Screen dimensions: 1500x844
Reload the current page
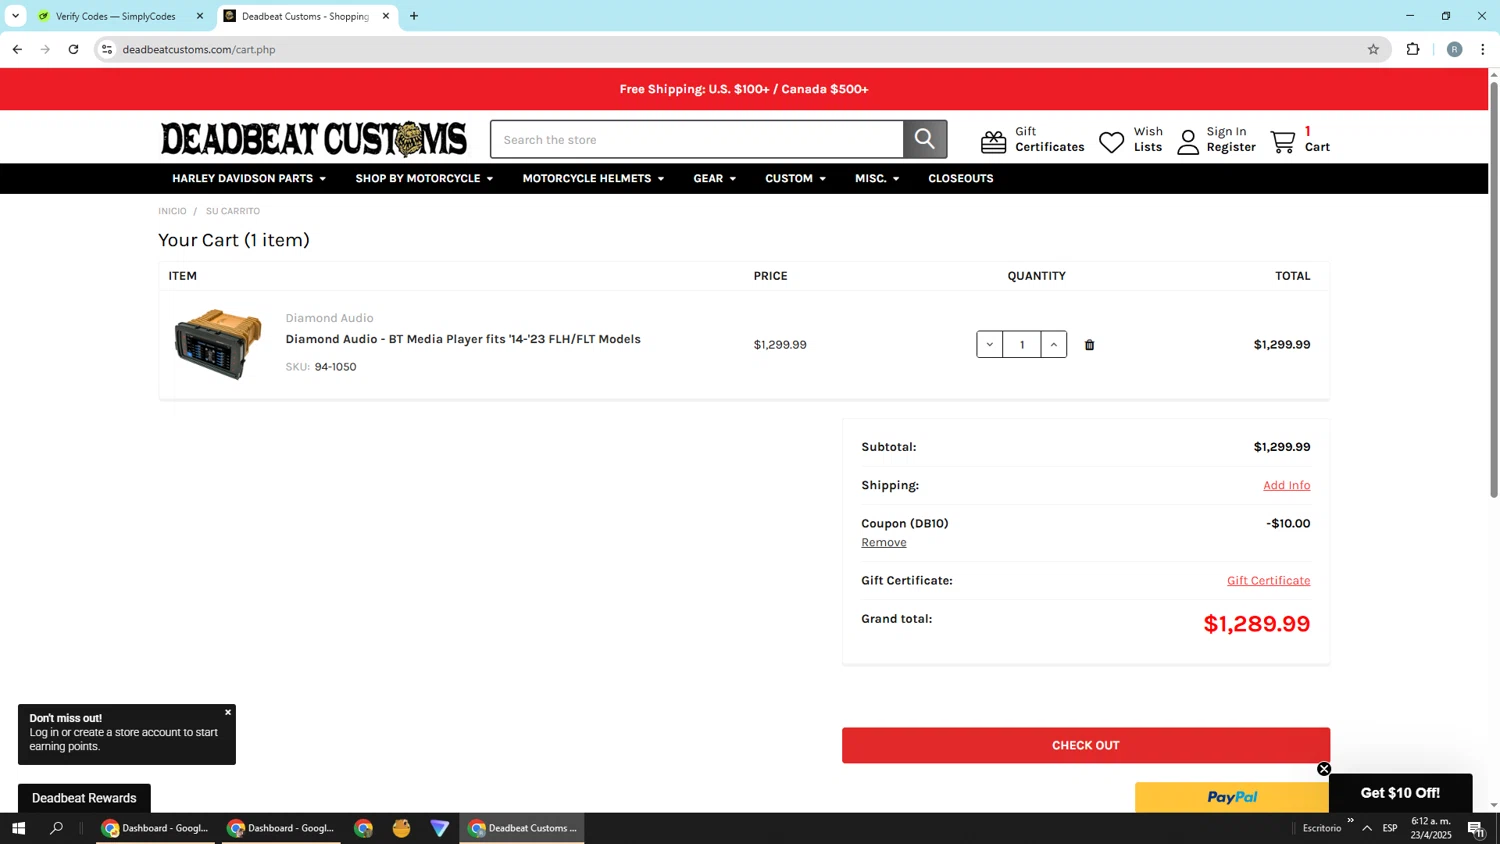pos(73,49)
